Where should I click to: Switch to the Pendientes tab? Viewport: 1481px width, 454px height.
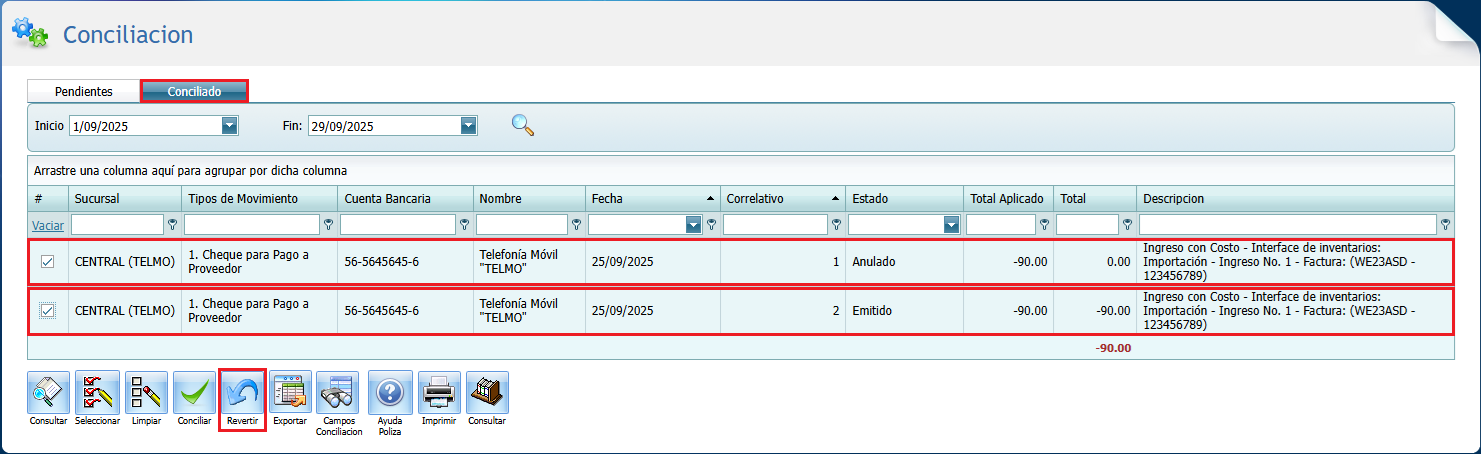(84, 91)
